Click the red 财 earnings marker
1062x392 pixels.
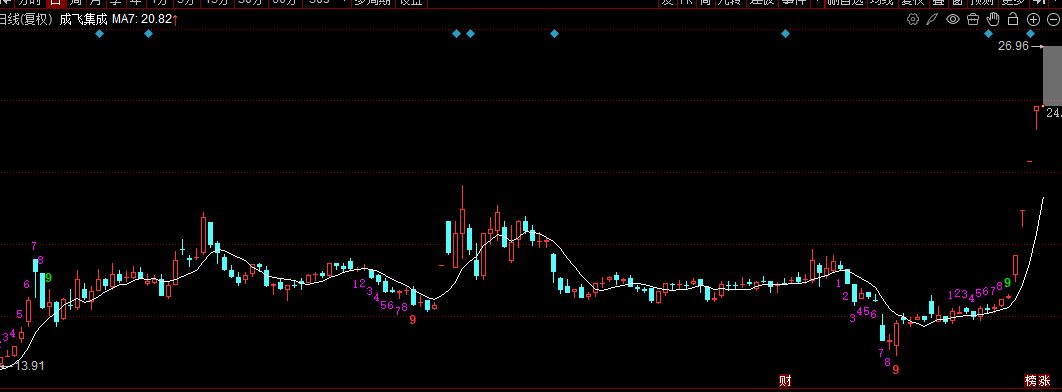(x=785, y=380)
